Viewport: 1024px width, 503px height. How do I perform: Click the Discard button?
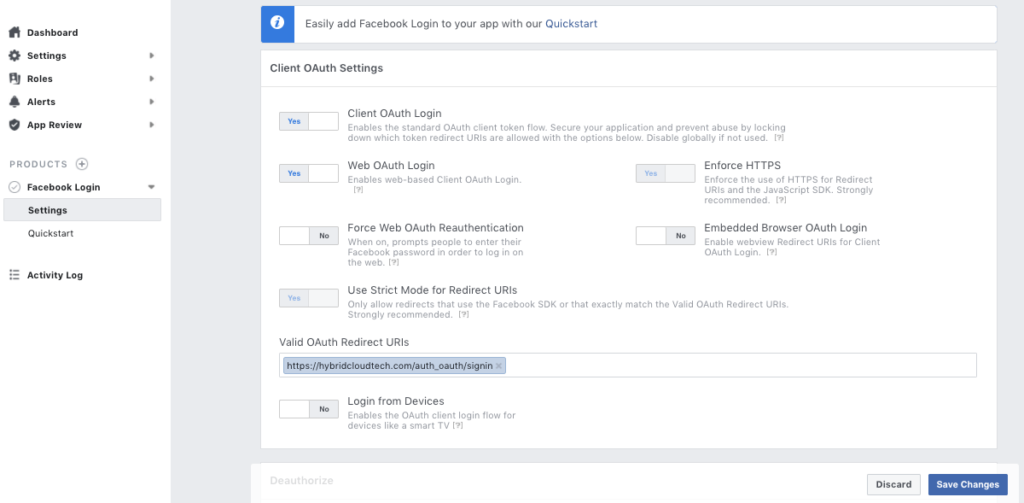(893, 484)
